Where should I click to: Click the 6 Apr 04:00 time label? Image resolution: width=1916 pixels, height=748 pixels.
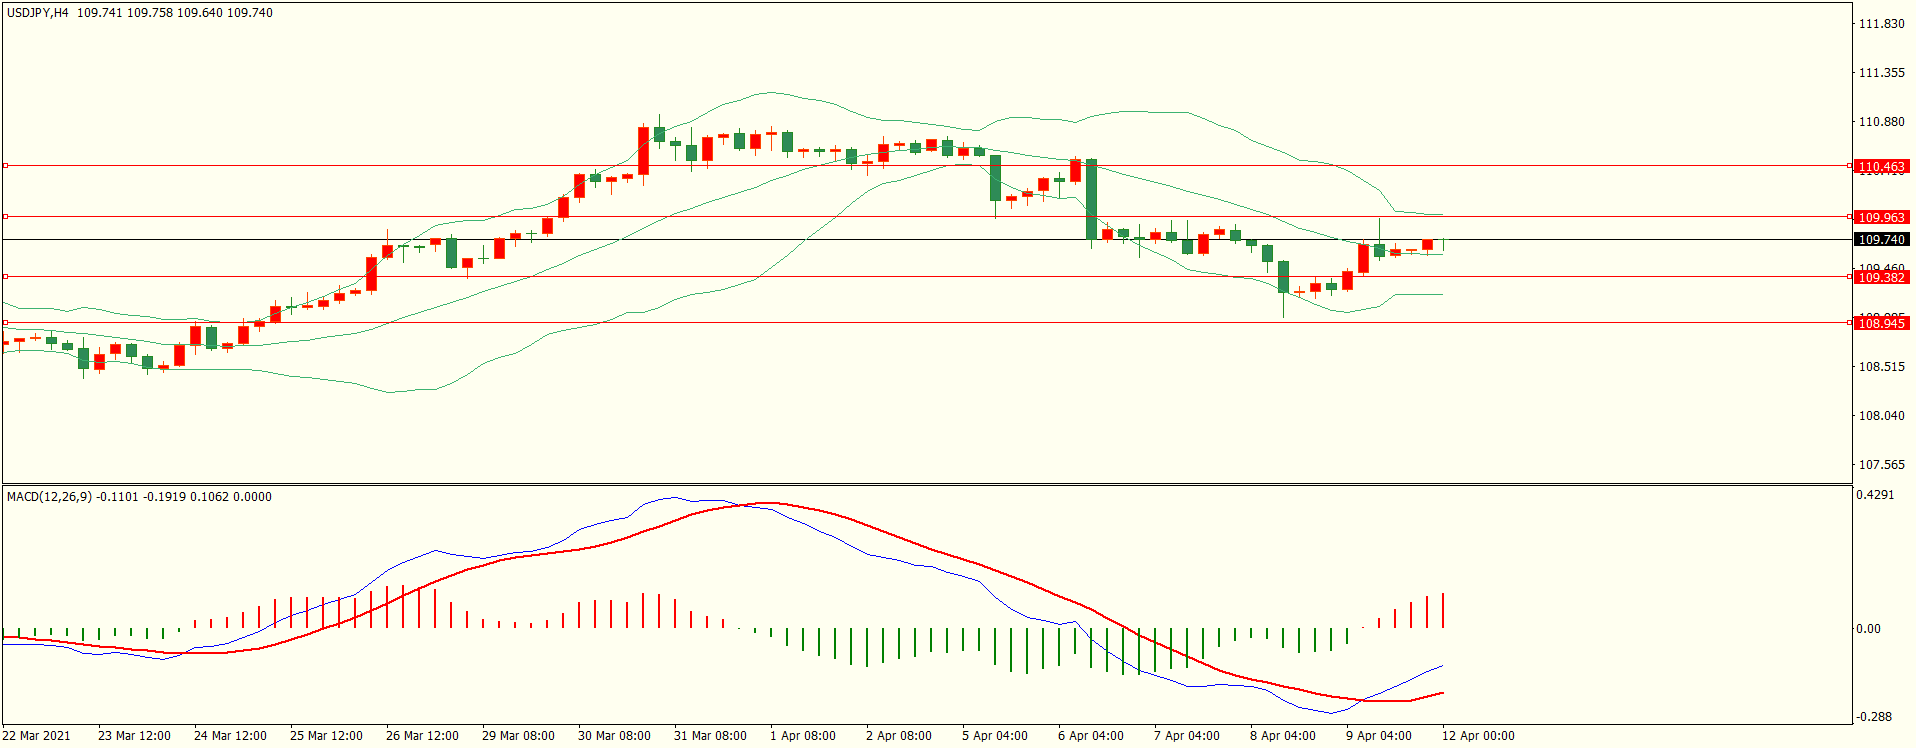pos(1090,736)
